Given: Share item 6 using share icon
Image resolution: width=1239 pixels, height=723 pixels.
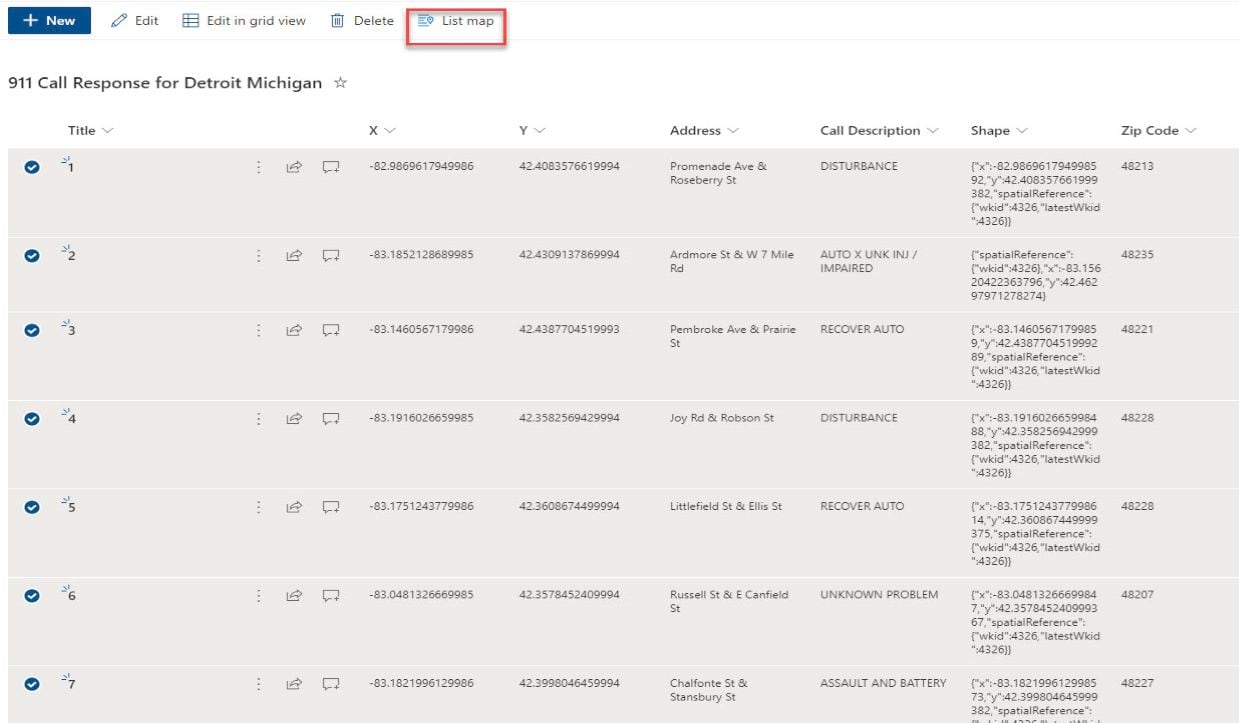Looking at the screenshot, I should (294, 595).
